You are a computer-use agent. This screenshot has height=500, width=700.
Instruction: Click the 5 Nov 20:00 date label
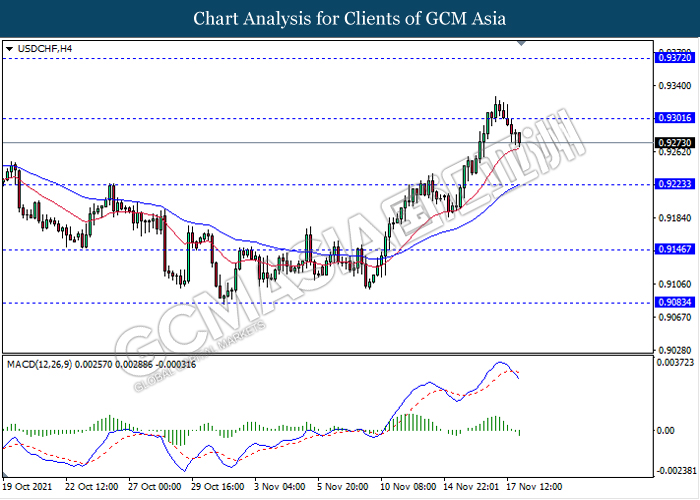343,487
